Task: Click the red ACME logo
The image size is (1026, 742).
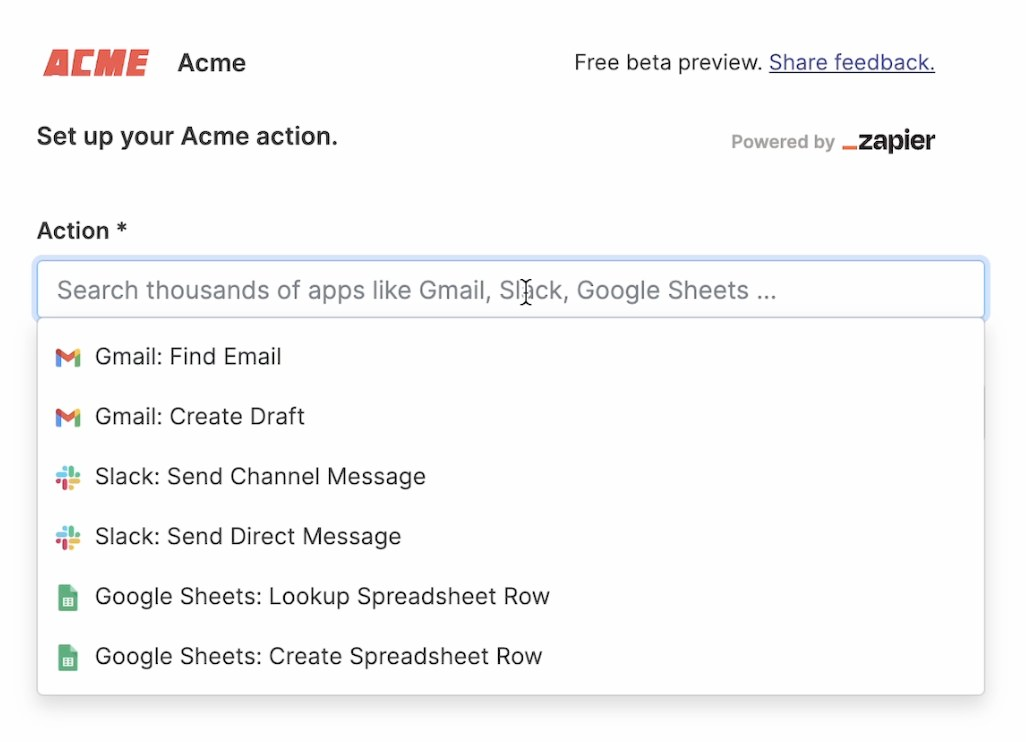Action: (96, 63)
